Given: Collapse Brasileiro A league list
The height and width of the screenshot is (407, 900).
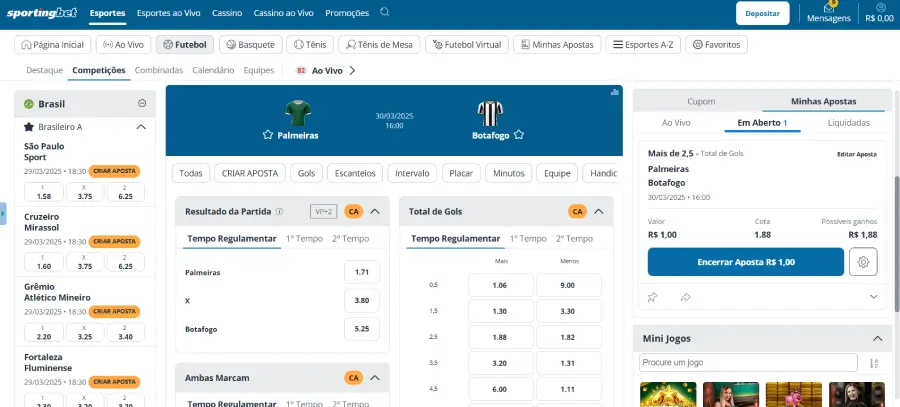Looking at the screenshot, I should [x=141, y=127].
